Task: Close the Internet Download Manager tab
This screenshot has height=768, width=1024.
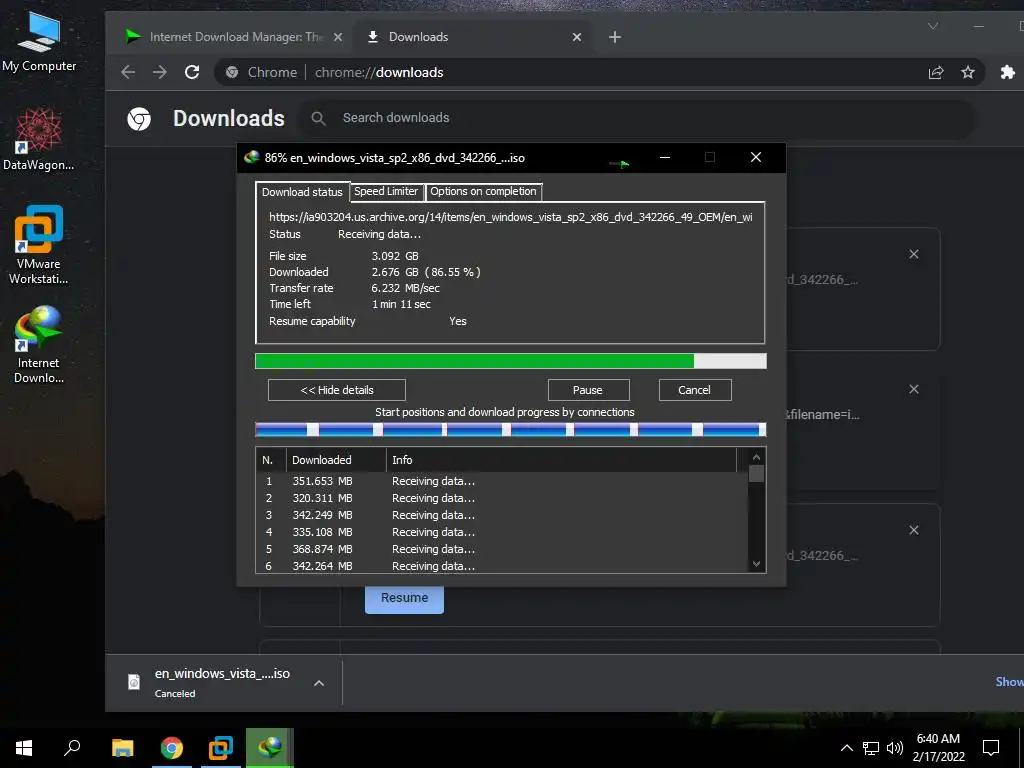Action: tap(338, 37)
